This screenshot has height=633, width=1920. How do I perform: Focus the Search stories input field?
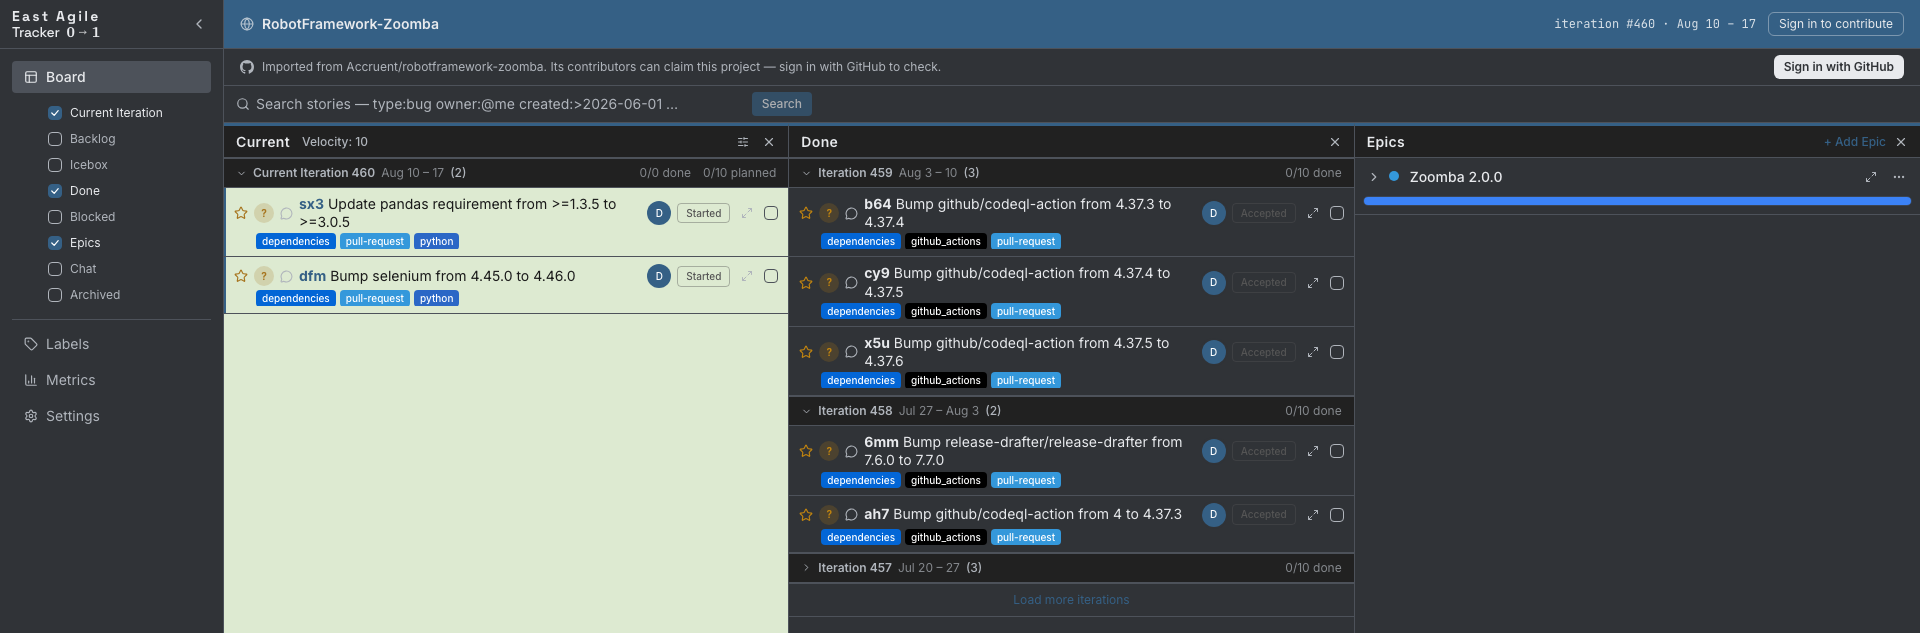click(x=498, y=104)
